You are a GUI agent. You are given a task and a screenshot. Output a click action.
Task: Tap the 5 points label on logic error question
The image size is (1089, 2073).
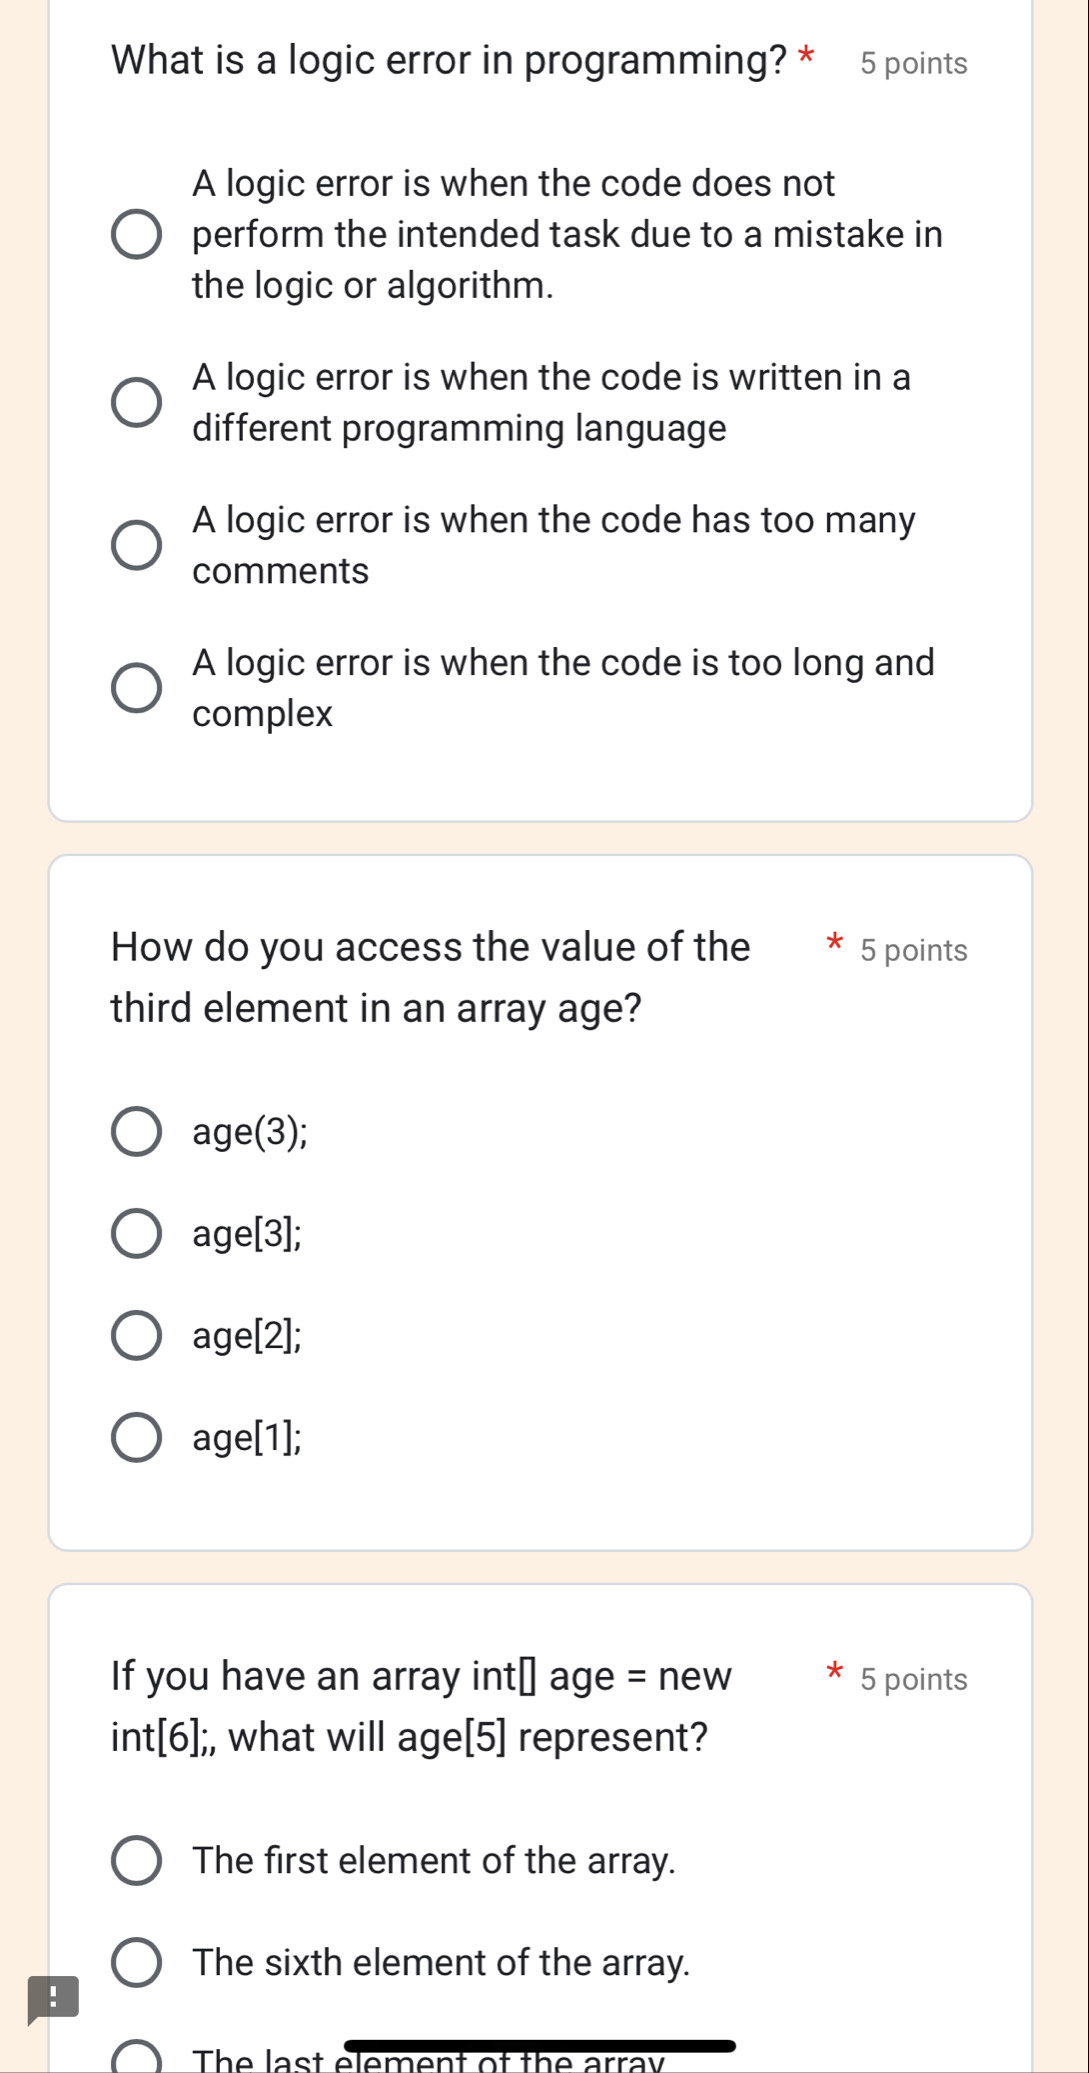[x=913, y=64]
